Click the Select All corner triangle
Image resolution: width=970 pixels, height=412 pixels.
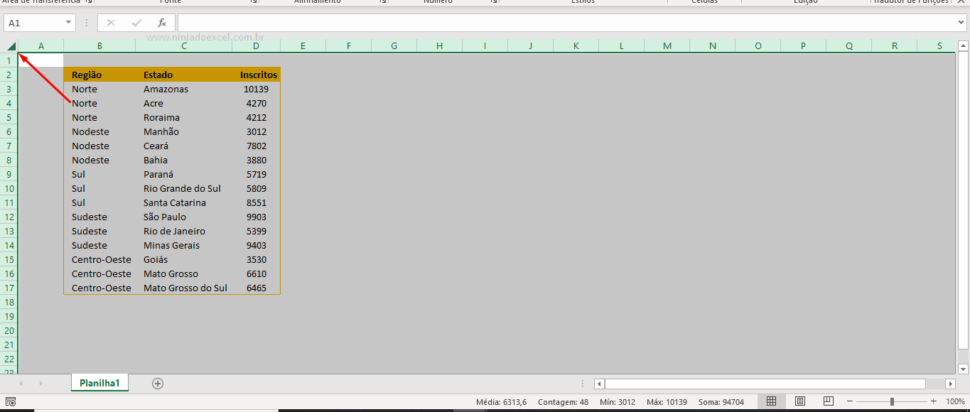coord(11,46)
